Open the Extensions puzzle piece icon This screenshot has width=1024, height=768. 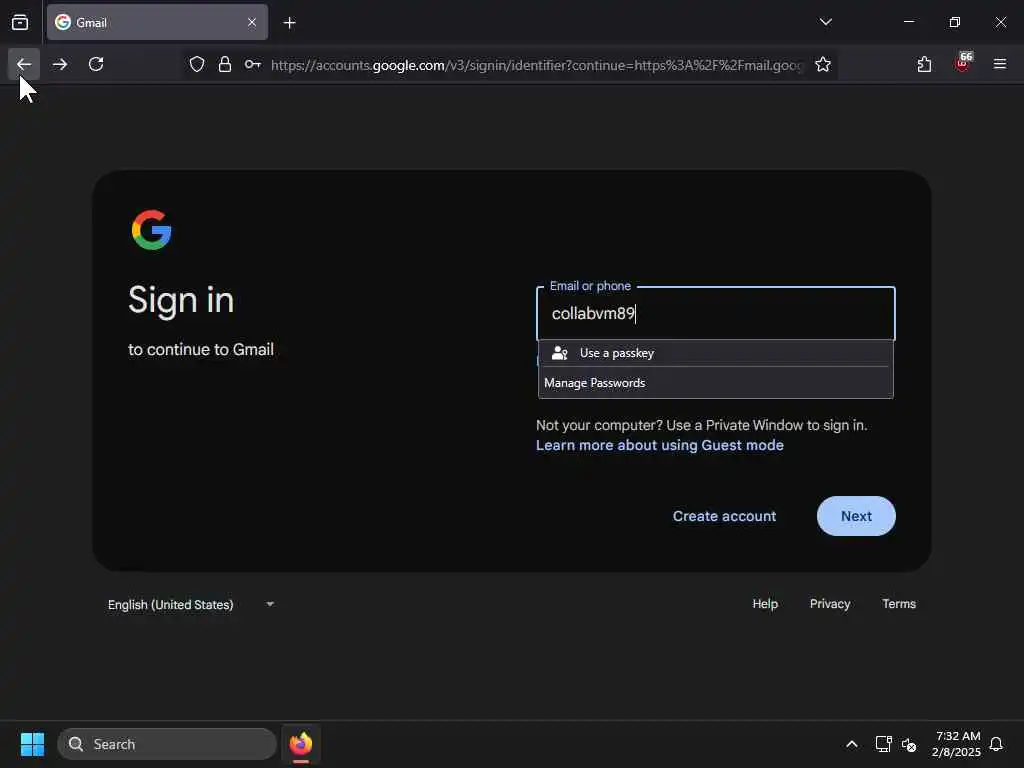pos(924,64)
